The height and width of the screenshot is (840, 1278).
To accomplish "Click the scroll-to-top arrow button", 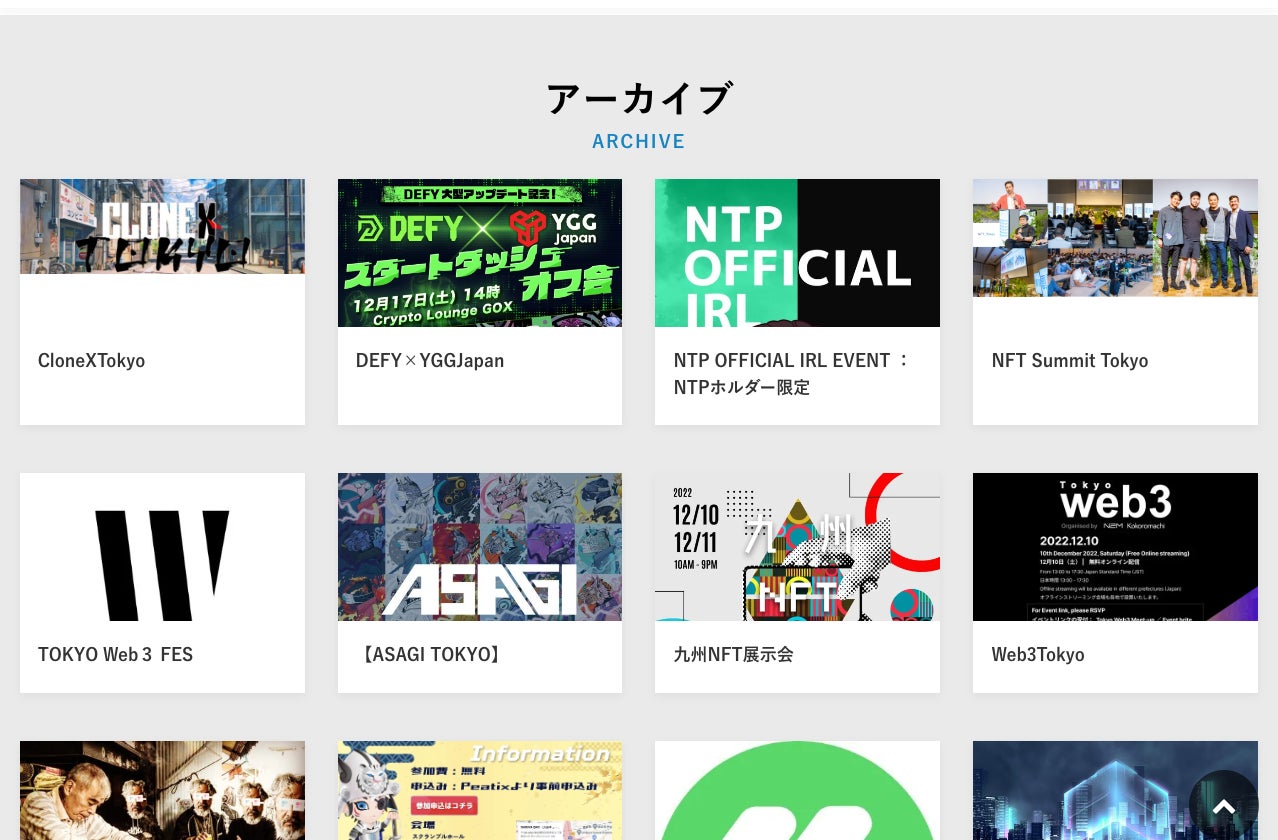I will [1223, 805].
